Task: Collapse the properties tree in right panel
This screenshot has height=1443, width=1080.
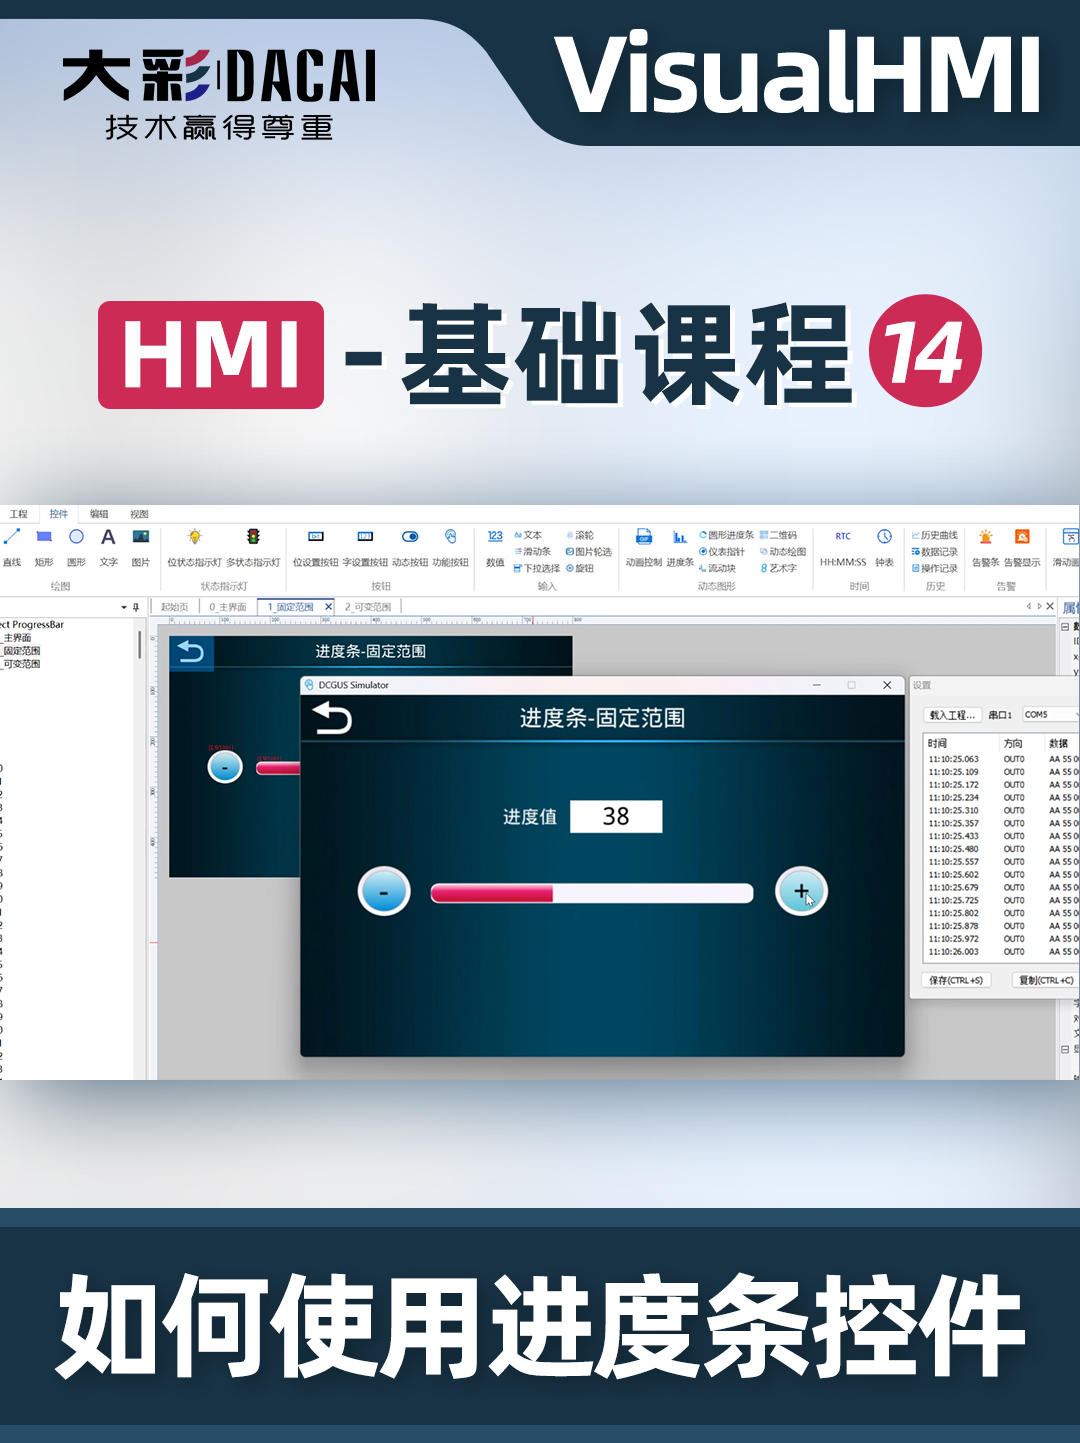Action: (1063, 624)
